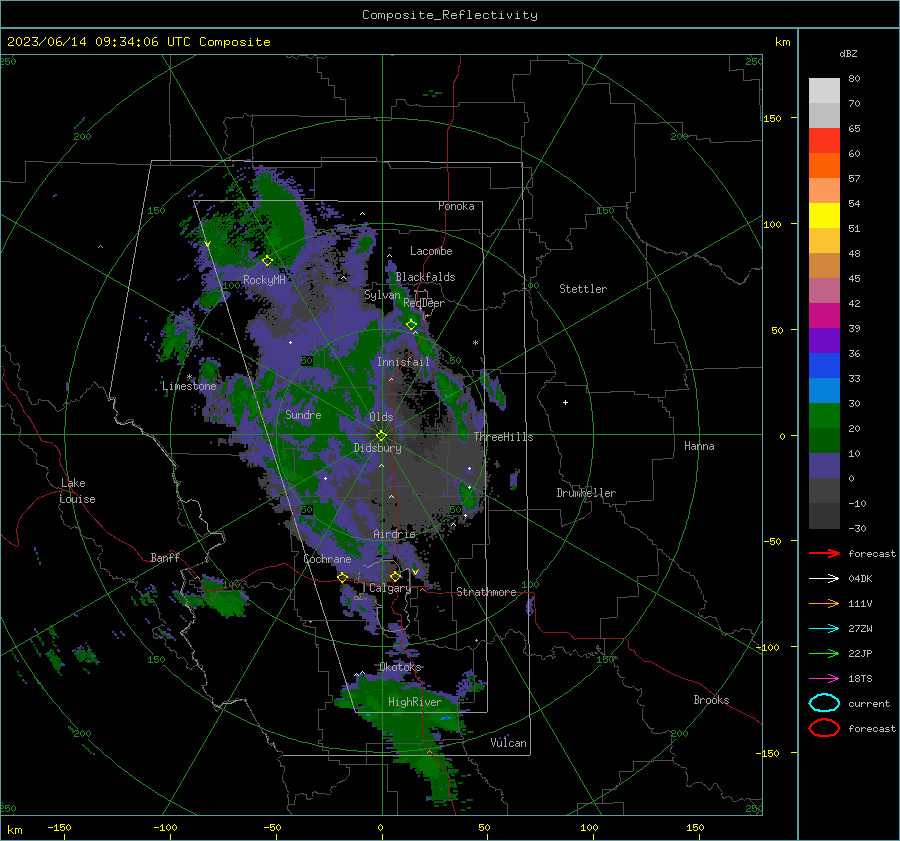Click the Composite_Reflectivity title

click(x=450, y=15)
